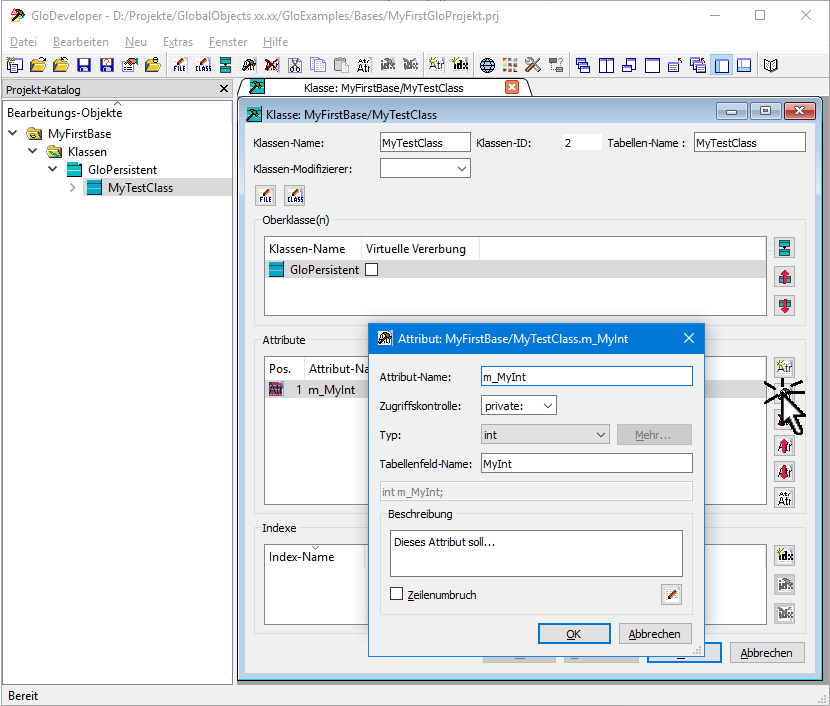
Task: Click the Tabellen-Name input field
Action: (750, 142)
